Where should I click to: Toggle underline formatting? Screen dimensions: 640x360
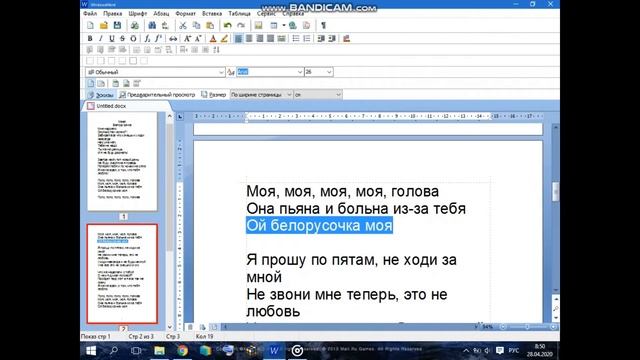[x=111, y=39]
